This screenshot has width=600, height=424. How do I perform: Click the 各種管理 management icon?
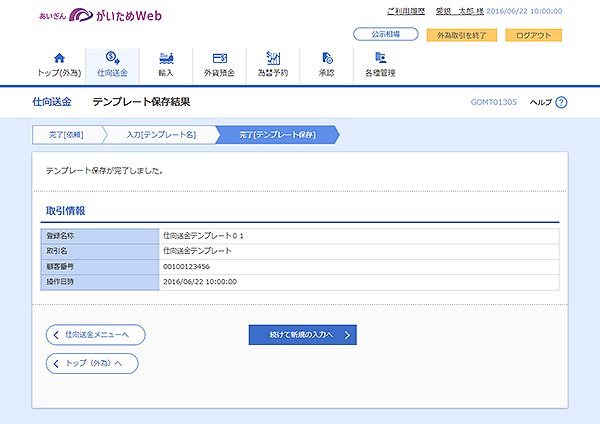click(x=380, y=58)
